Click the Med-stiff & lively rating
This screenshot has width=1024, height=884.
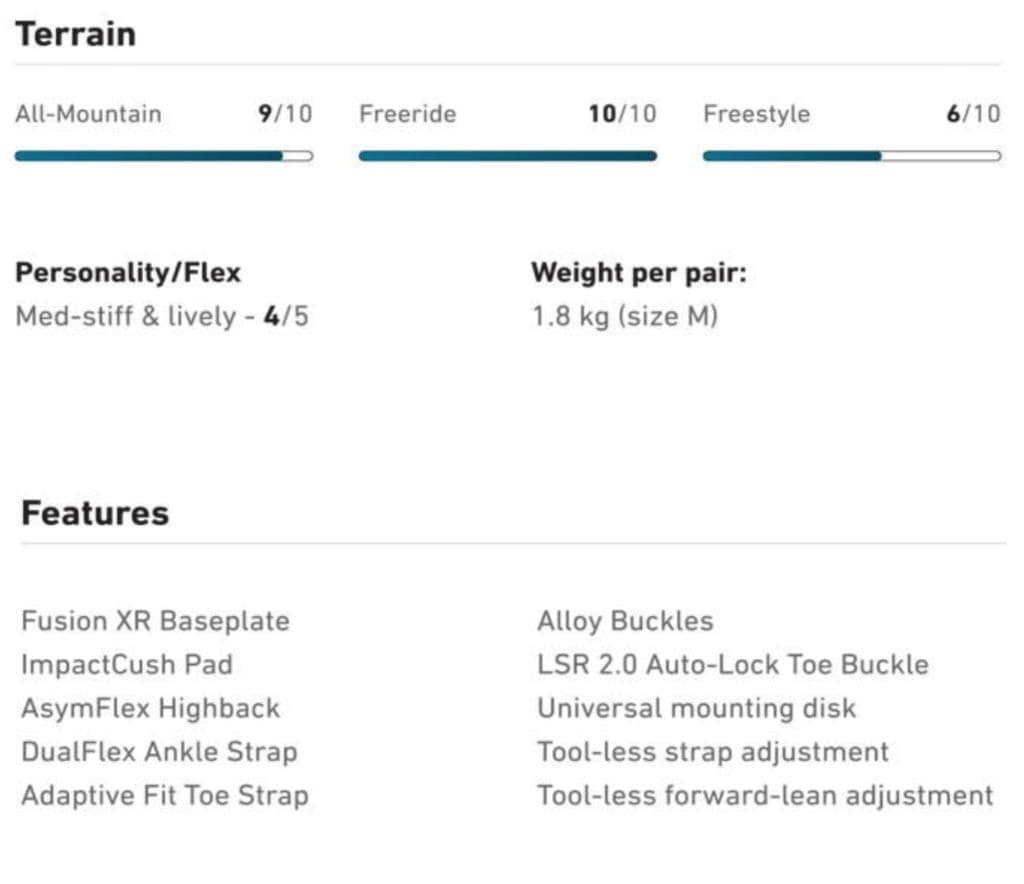point(162,317)
